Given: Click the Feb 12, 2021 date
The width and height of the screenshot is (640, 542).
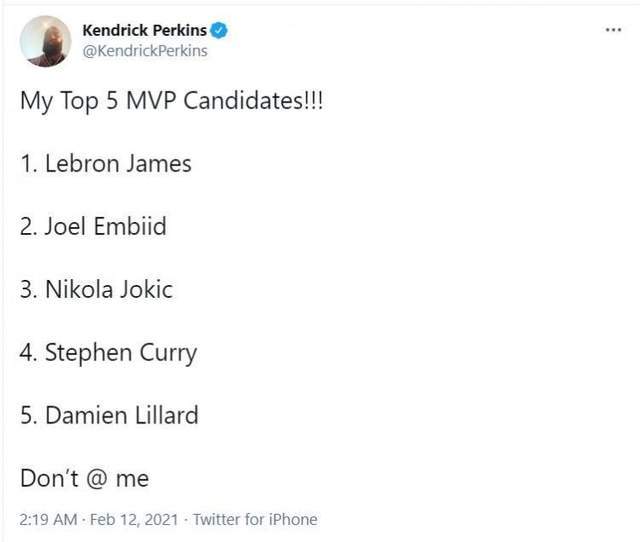Looking at the screenshot, I should pos(134,520).
